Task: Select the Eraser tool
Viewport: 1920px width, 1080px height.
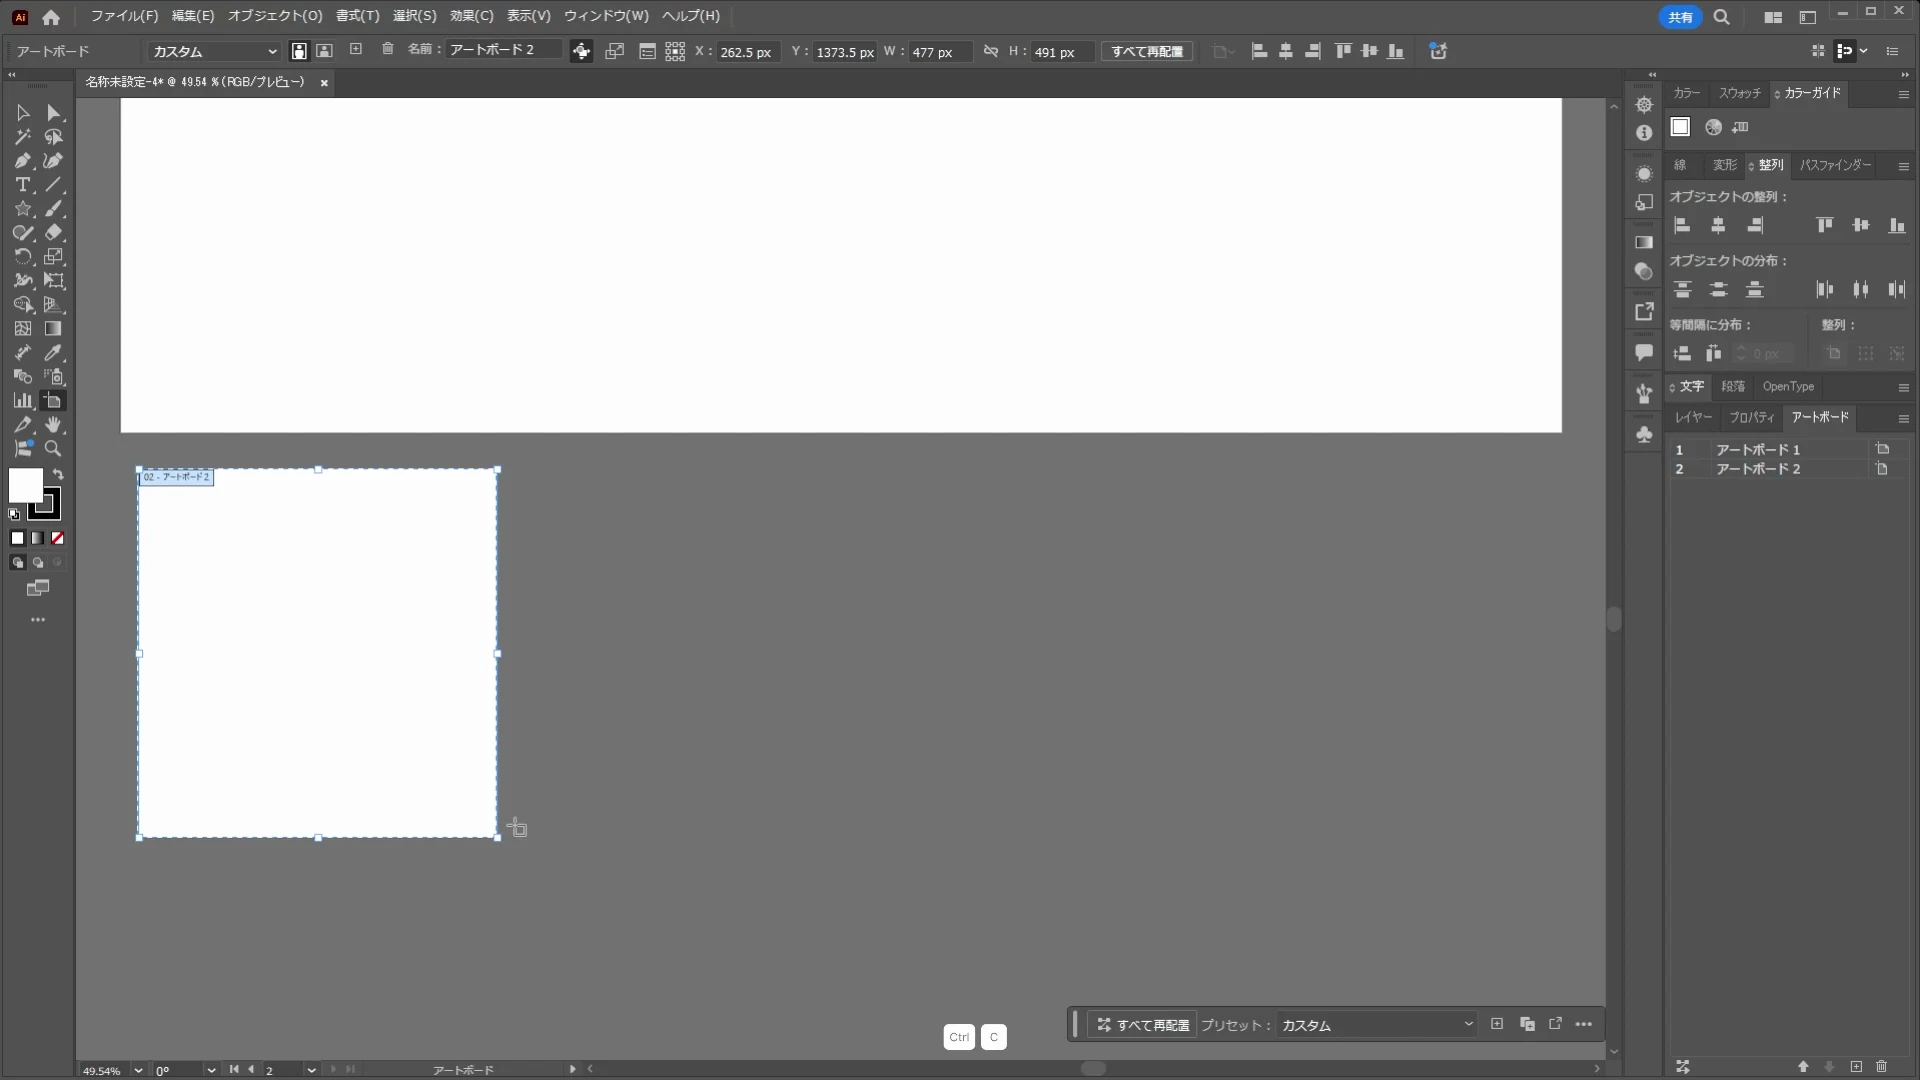Action: pos(54,233)
